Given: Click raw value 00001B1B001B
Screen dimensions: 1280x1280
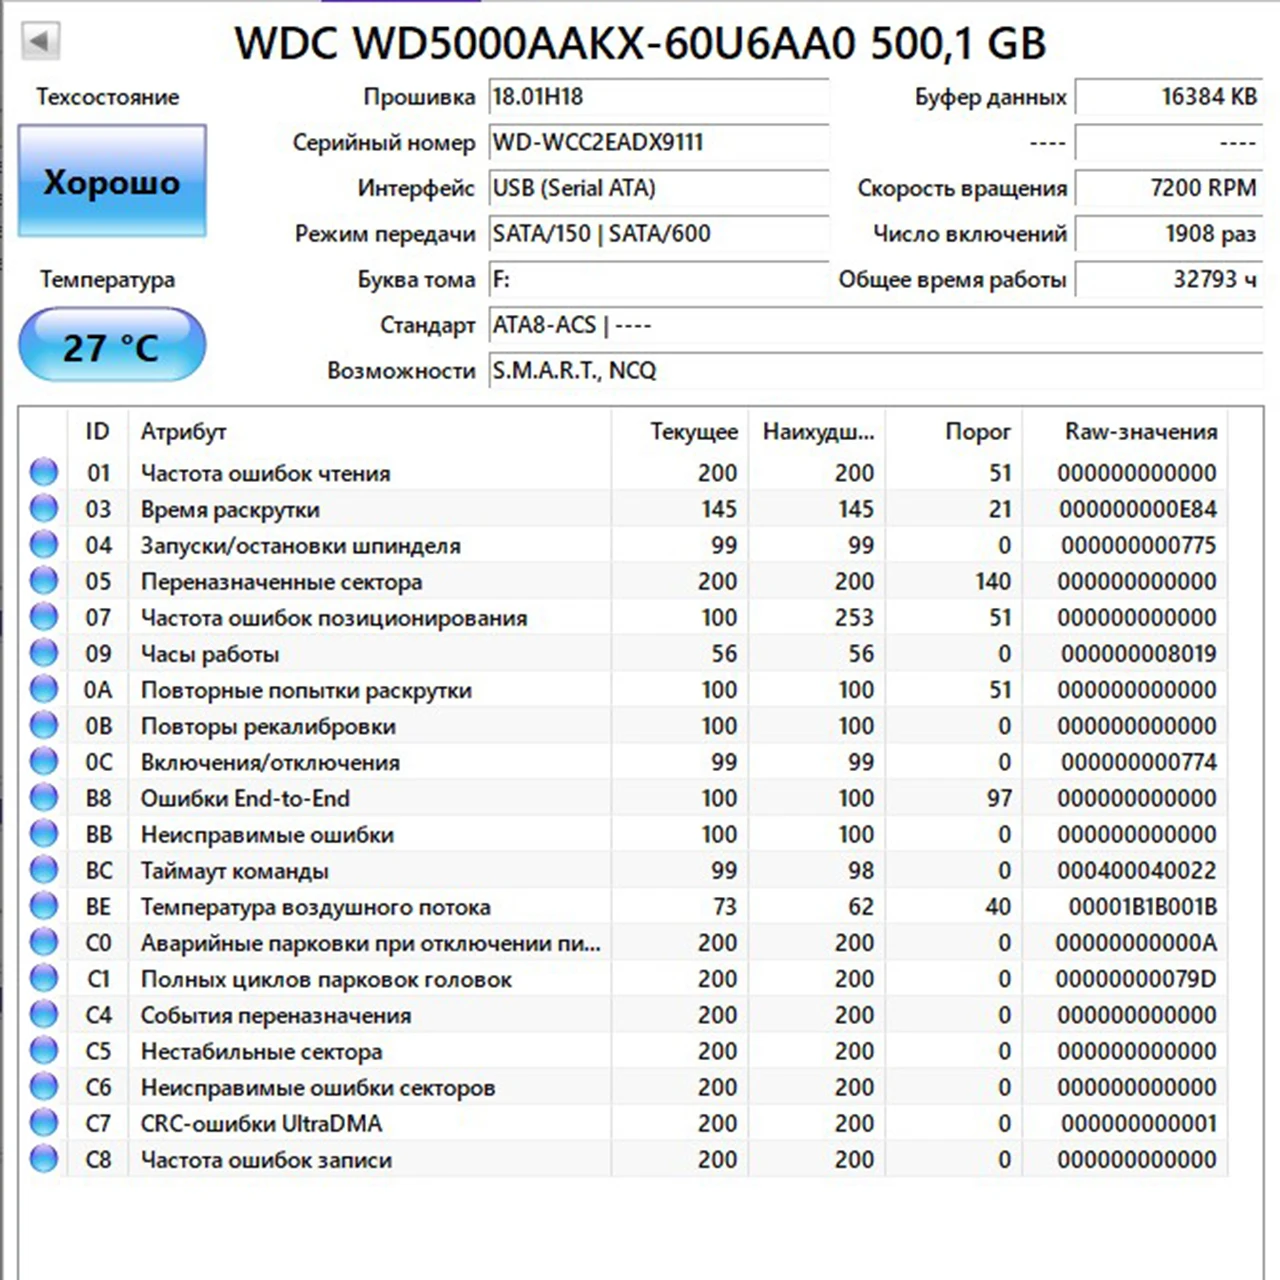Looking at the screenshot, I should pyautogui.click(x=1143, y=907).
